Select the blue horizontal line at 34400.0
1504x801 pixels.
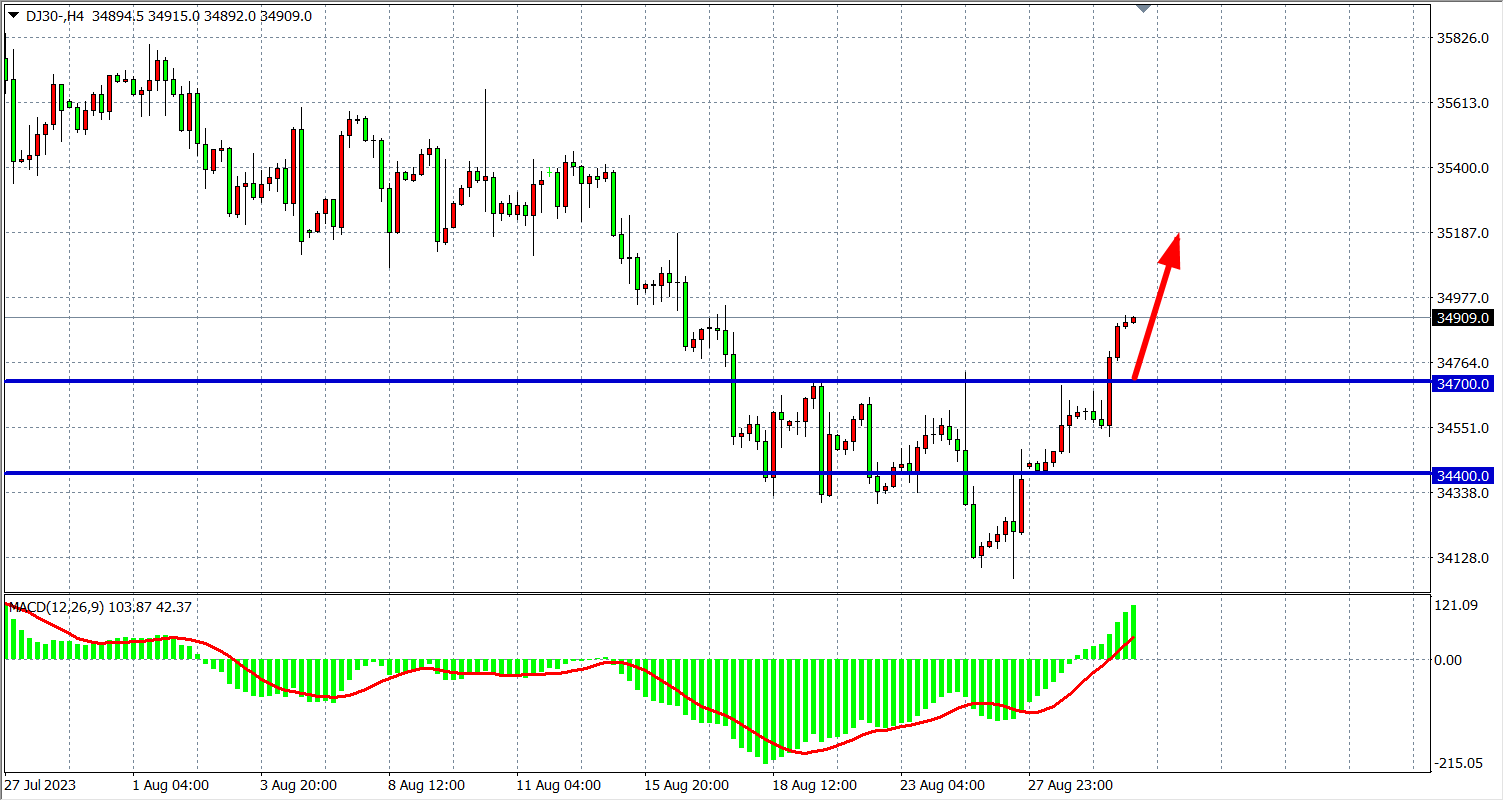[400, 473]
